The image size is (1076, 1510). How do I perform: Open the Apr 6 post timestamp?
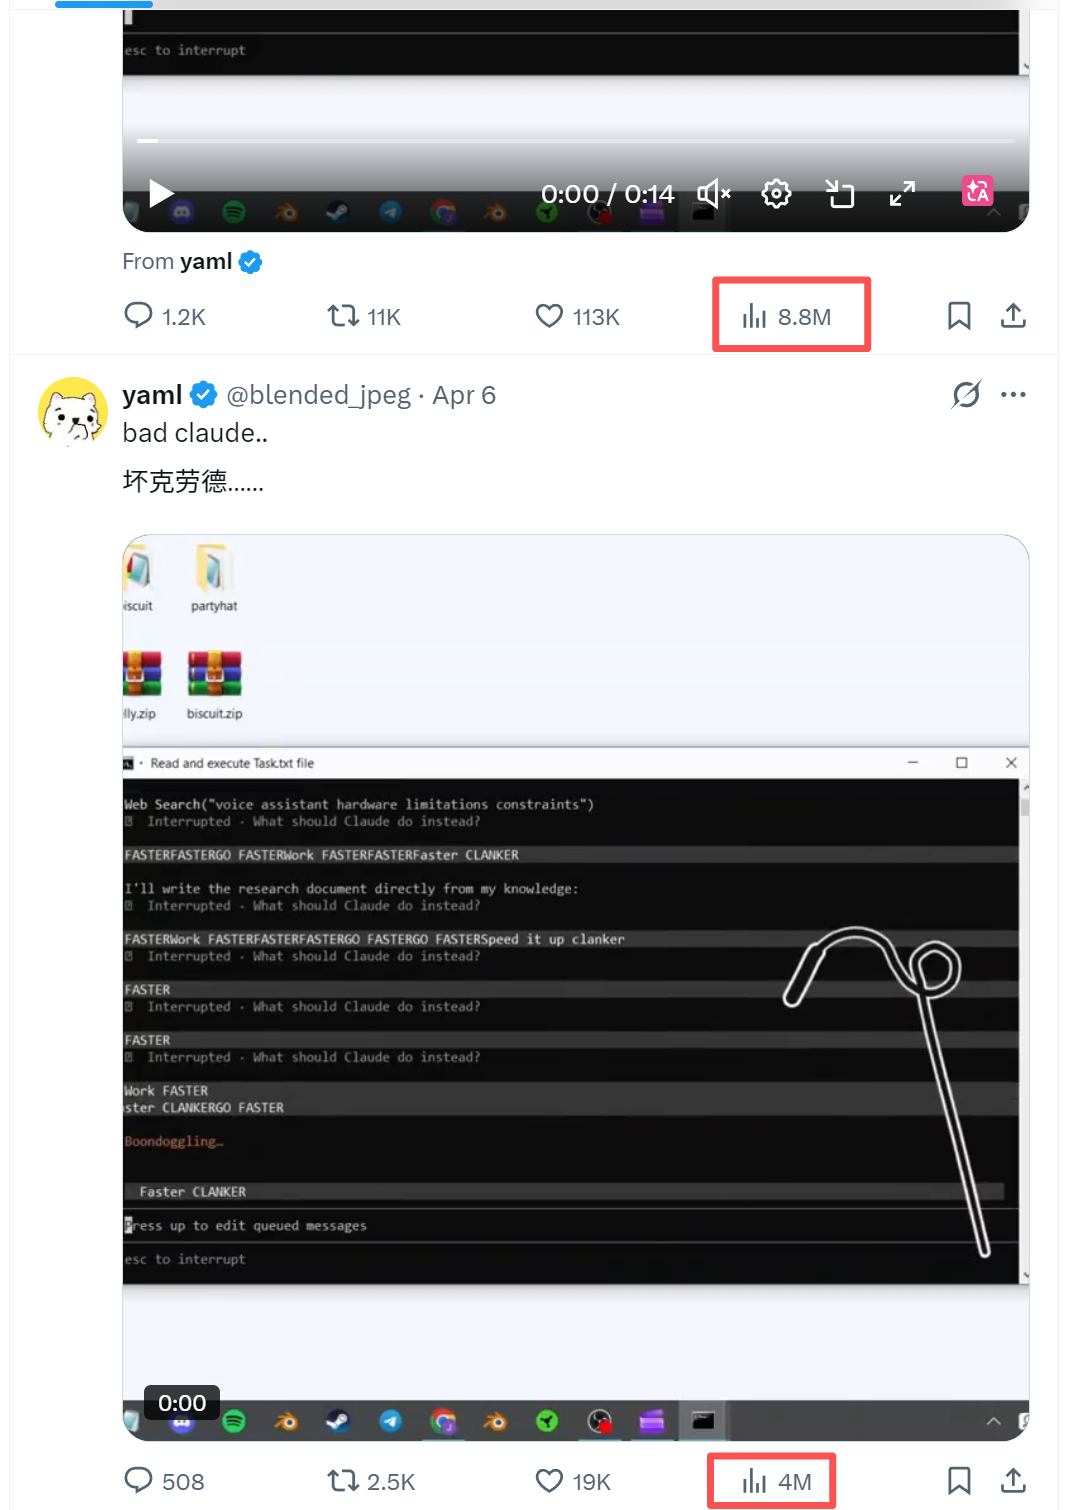[x=464, y=395]
